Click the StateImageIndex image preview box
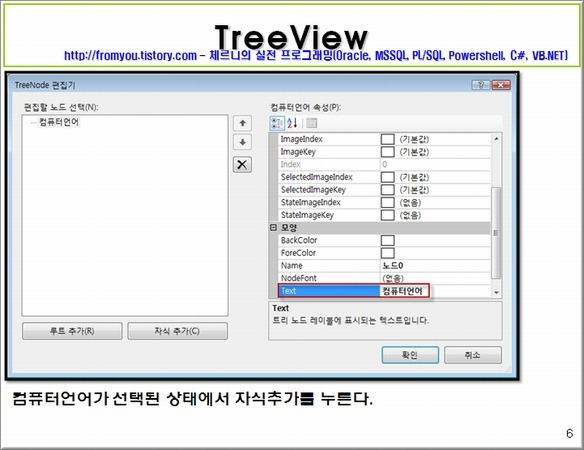 click(x=388, y=203)
